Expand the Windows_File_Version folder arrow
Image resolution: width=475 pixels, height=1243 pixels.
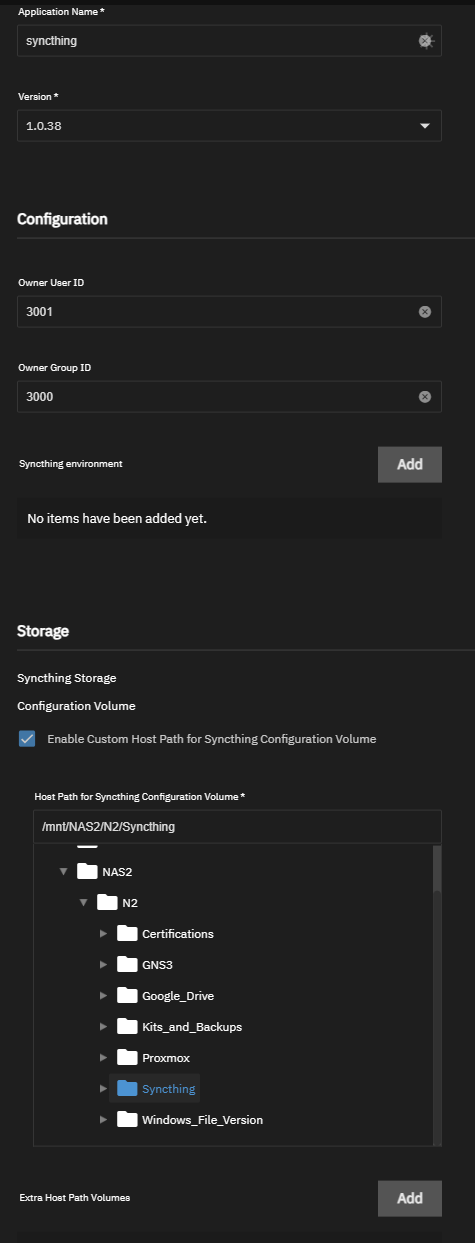(104, 1120)
